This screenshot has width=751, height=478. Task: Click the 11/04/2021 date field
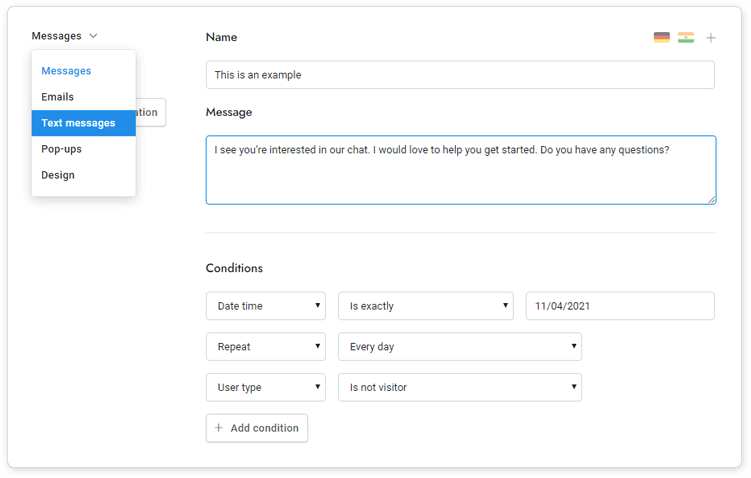[620, 306]
